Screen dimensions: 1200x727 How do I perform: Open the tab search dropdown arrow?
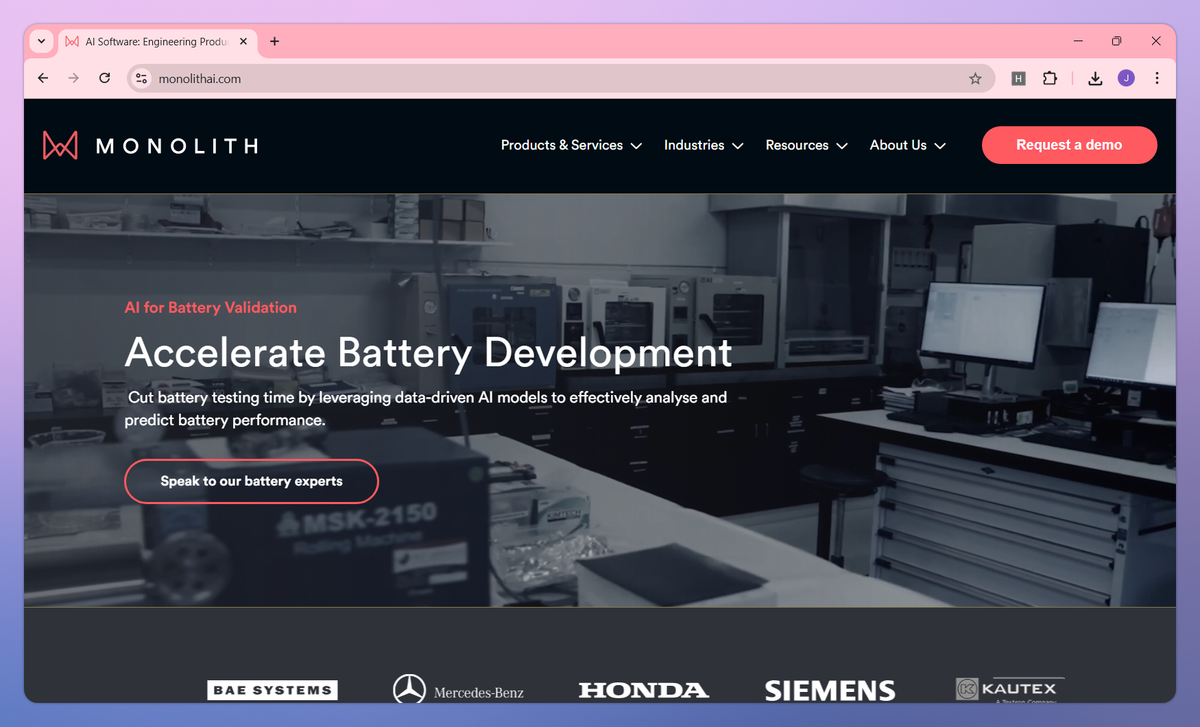tap(40, 42)
